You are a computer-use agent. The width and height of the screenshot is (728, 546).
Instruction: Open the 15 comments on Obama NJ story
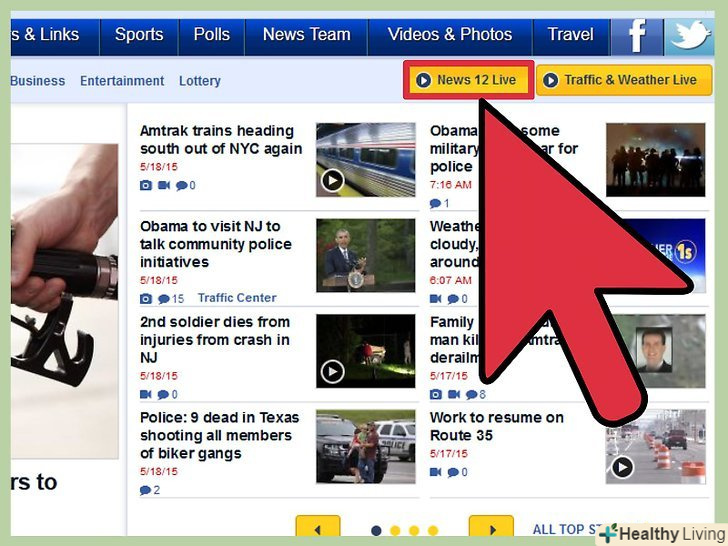click(171, 299)
